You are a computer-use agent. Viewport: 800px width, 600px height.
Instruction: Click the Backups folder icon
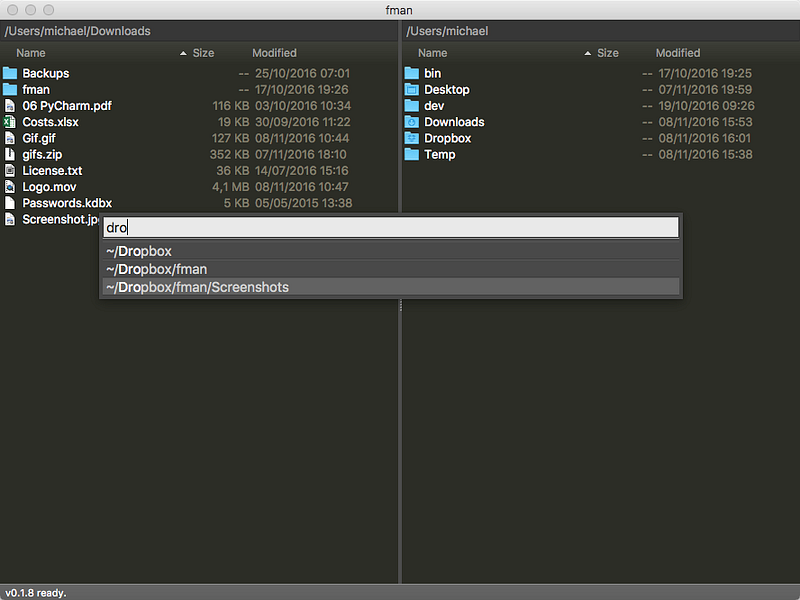(x=10, y=73)
